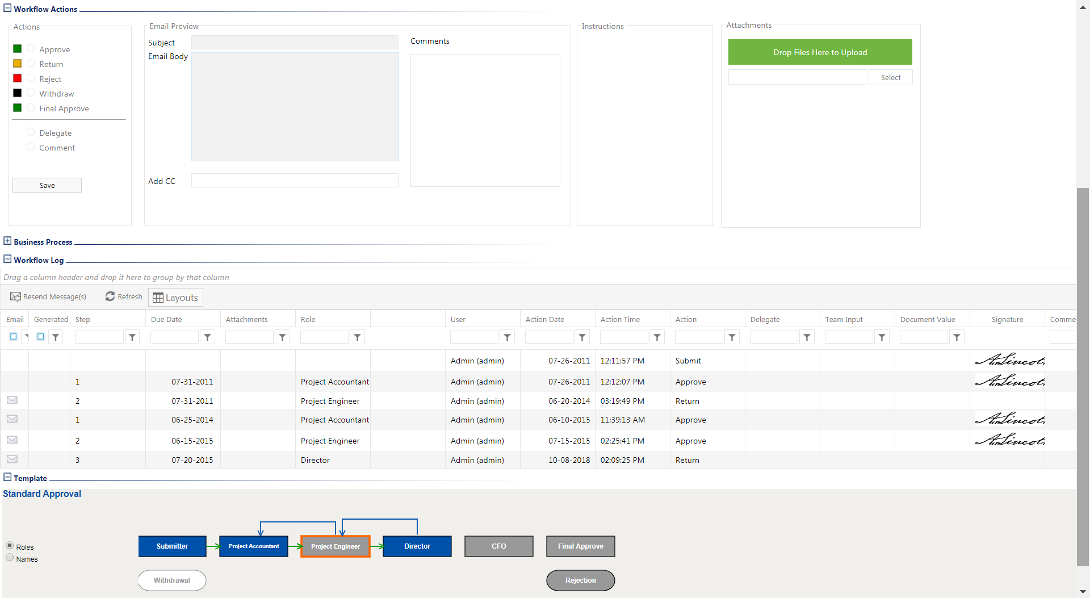
Task: Select the Return radio button
Action: click(31, 63)
